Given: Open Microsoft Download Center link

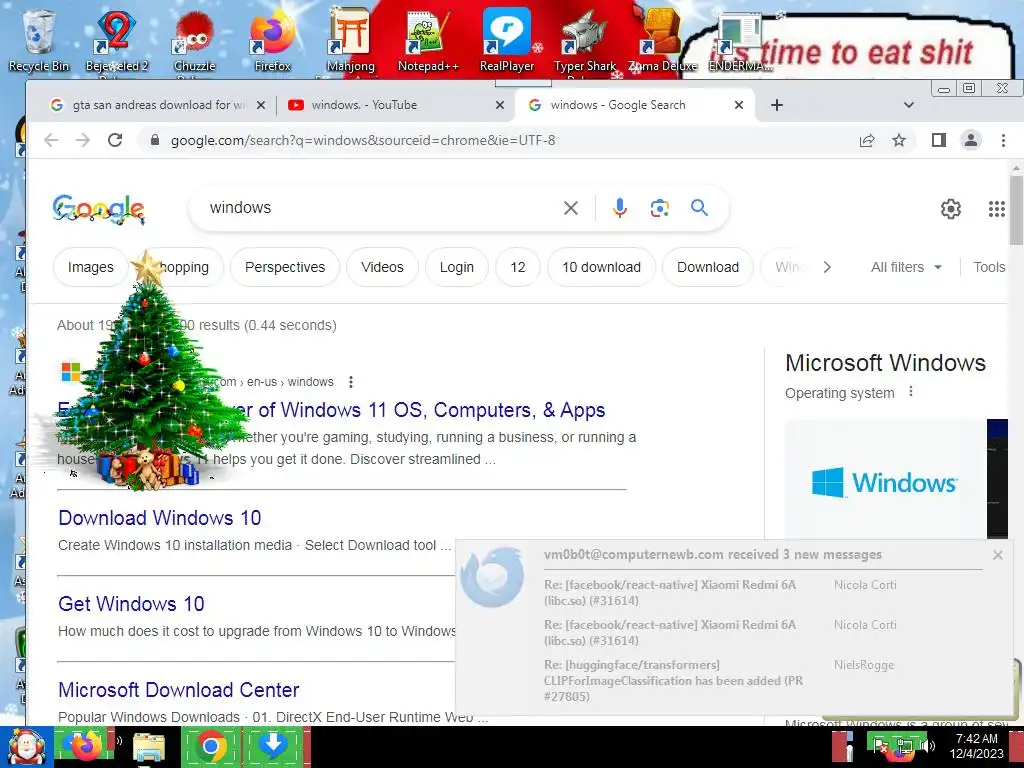Looking at the screenshot, I should pyautogui.click(x=179, y=690).
